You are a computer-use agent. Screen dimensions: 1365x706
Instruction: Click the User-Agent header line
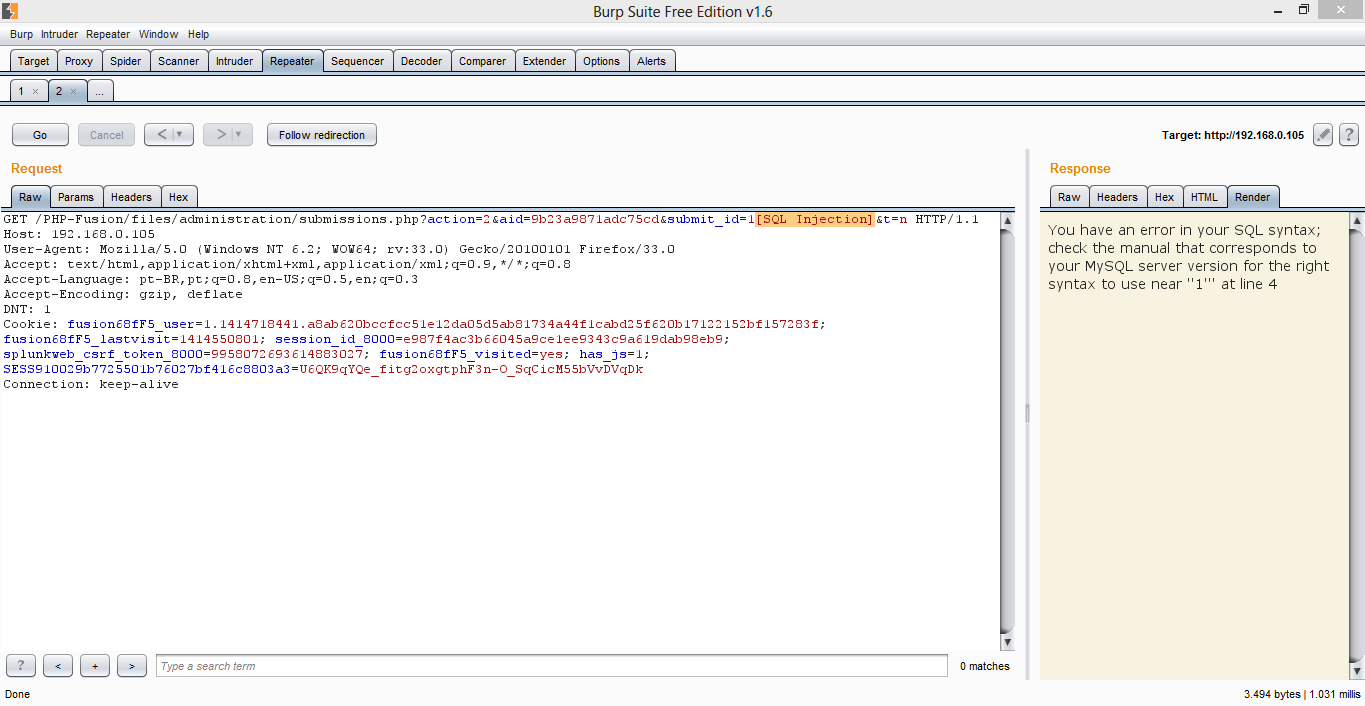click(x=339, y=249)
